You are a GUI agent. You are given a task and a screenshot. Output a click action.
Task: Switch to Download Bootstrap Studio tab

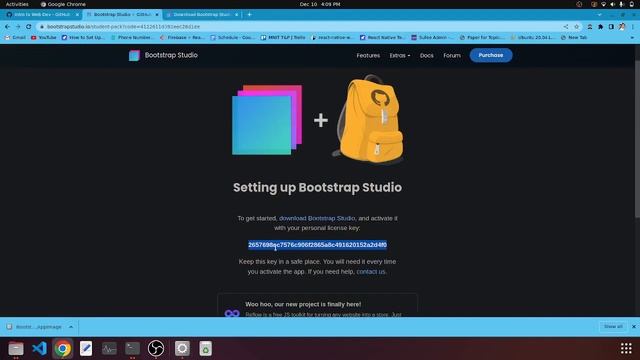(x=201, y=14)
